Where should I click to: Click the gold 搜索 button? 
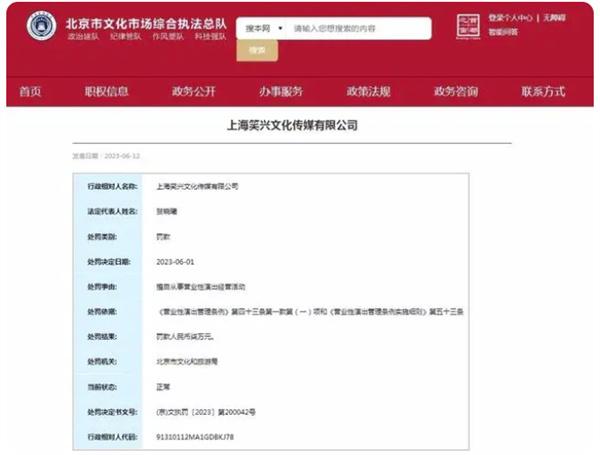pyautogui.click(x=257, y=50)
